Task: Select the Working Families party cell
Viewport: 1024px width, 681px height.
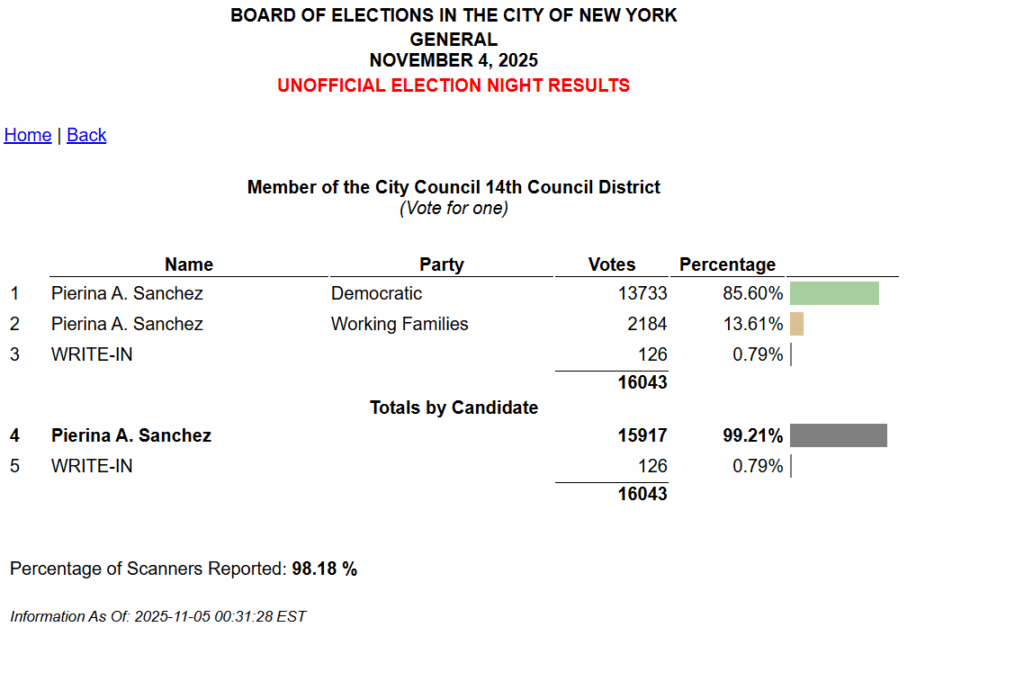Action: [399, 324]
